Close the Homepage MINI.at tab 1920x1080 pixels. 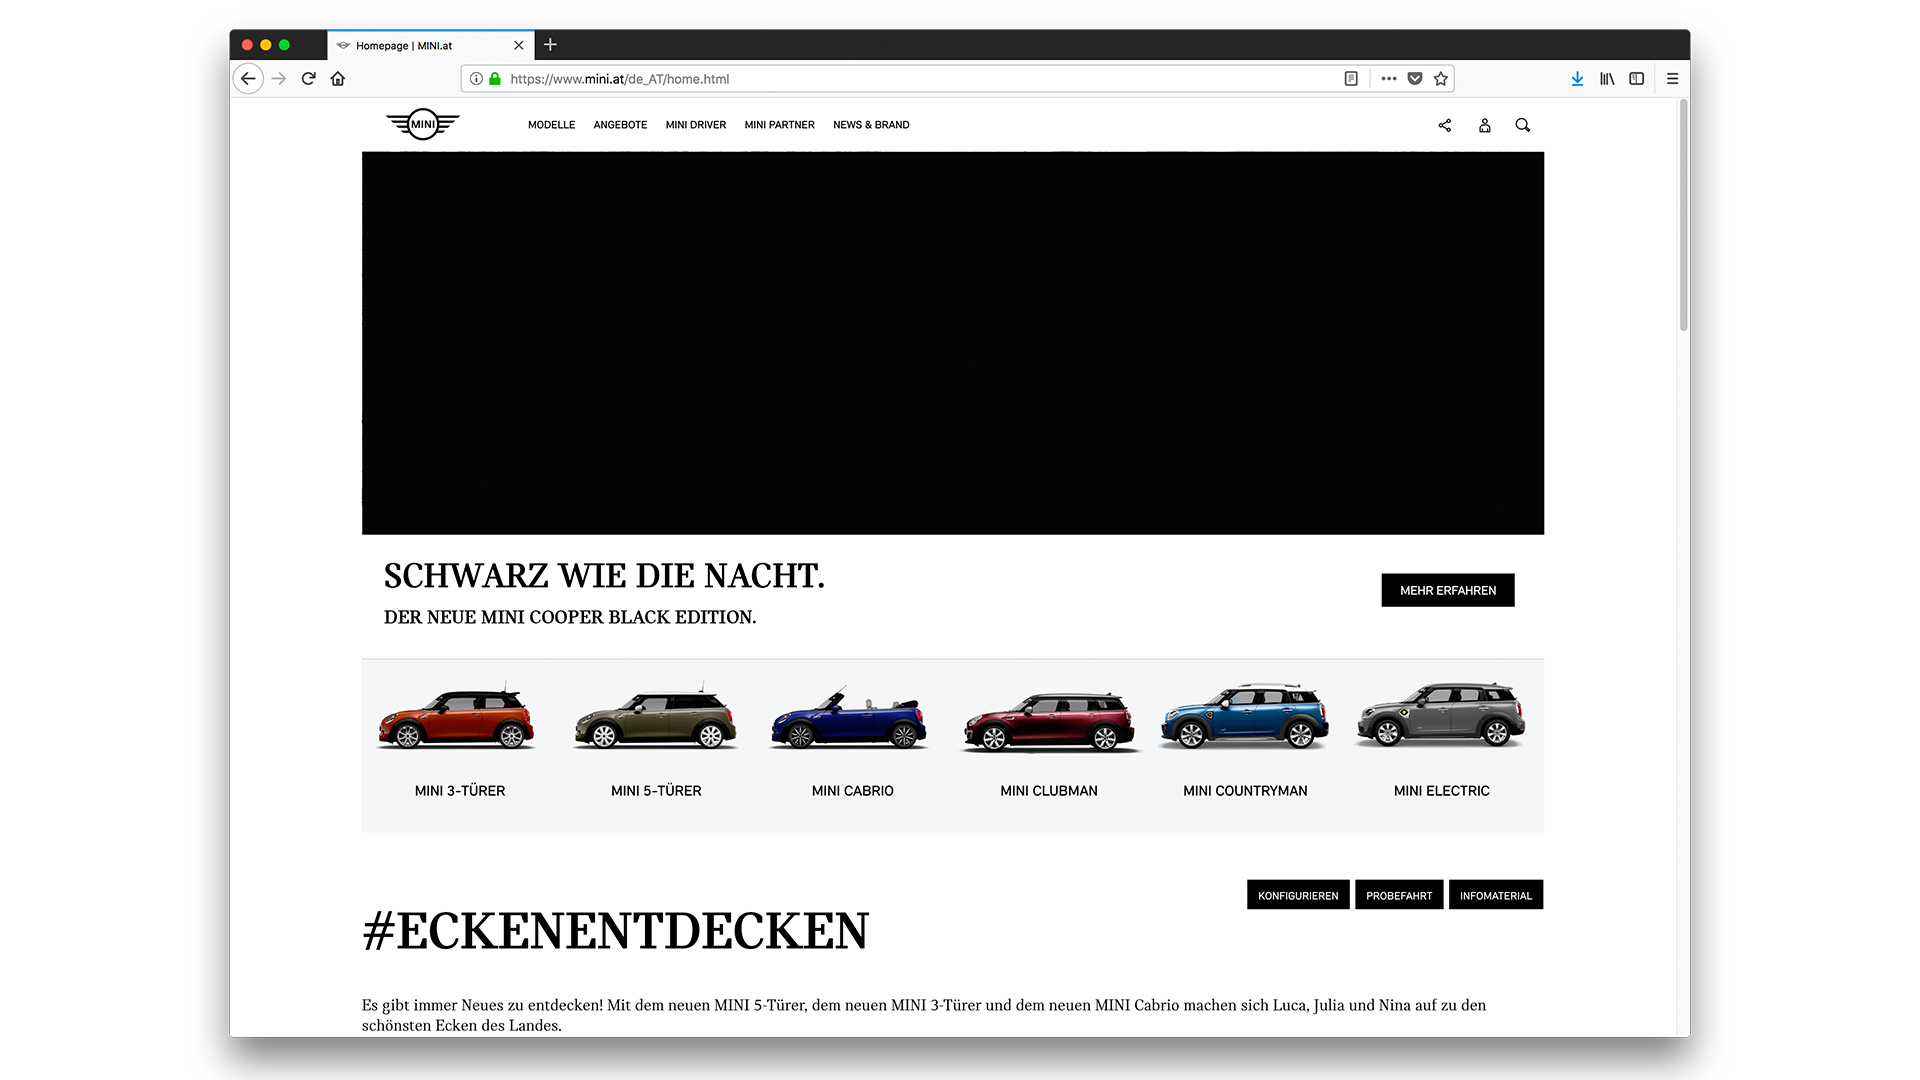[519, 45]
